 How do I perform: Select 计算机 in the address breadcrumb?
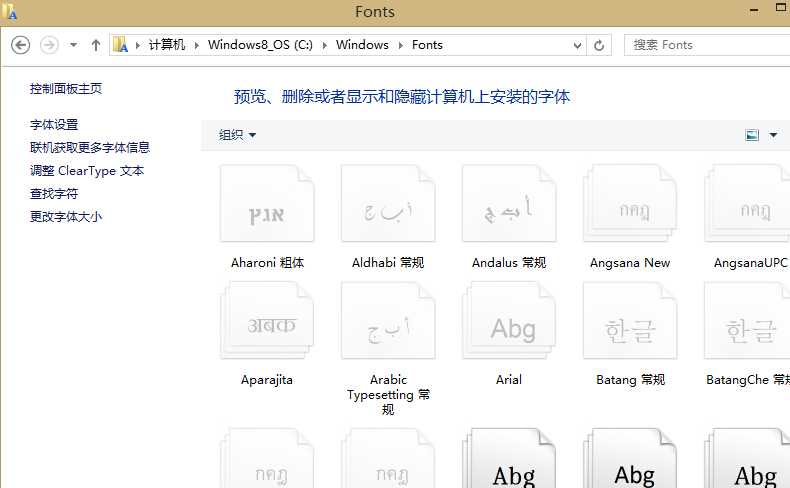coord(167,45)
